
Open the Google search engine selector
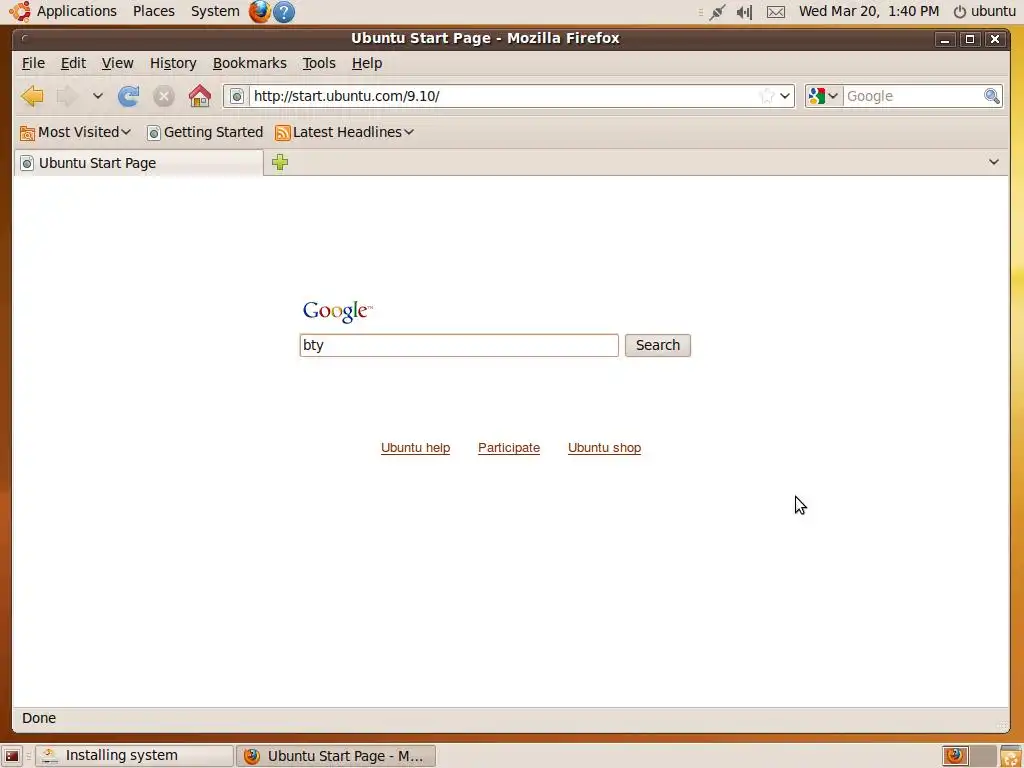[x=824, y=96]
